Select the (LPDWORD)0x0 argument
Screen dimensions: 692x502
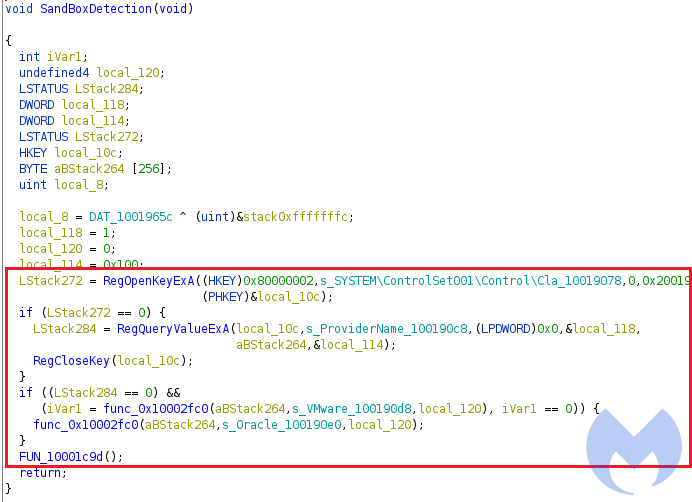click(517, 329)
